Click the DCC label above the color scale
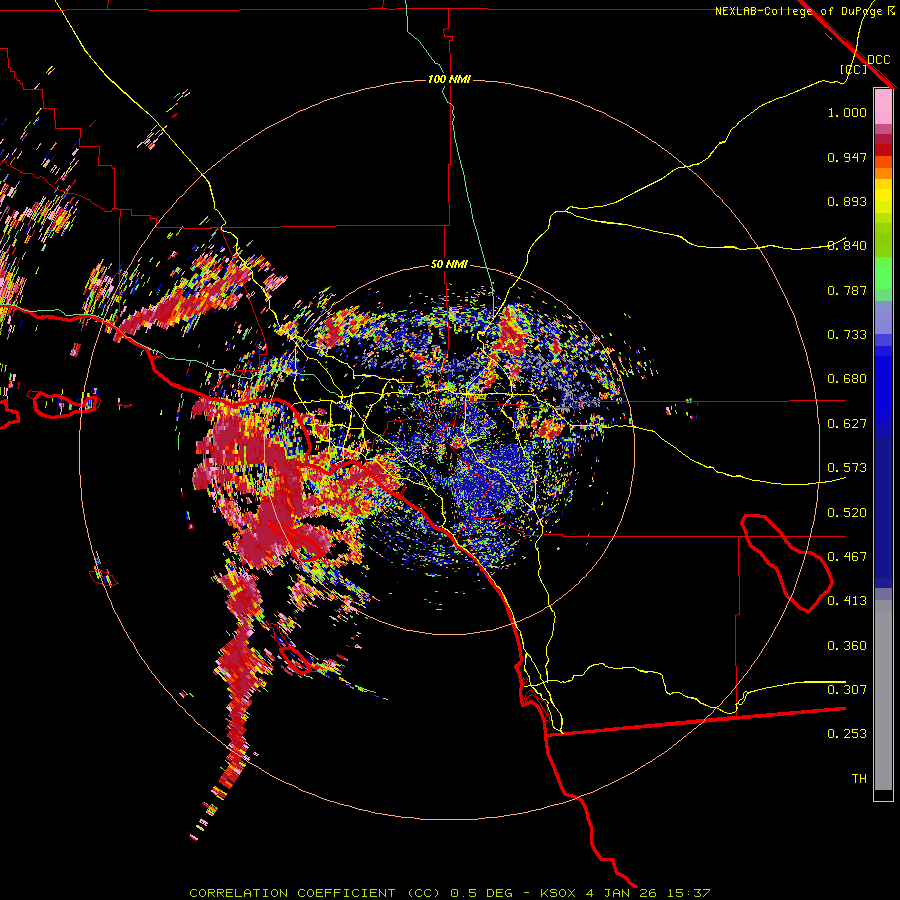 (x=878, y=60)
